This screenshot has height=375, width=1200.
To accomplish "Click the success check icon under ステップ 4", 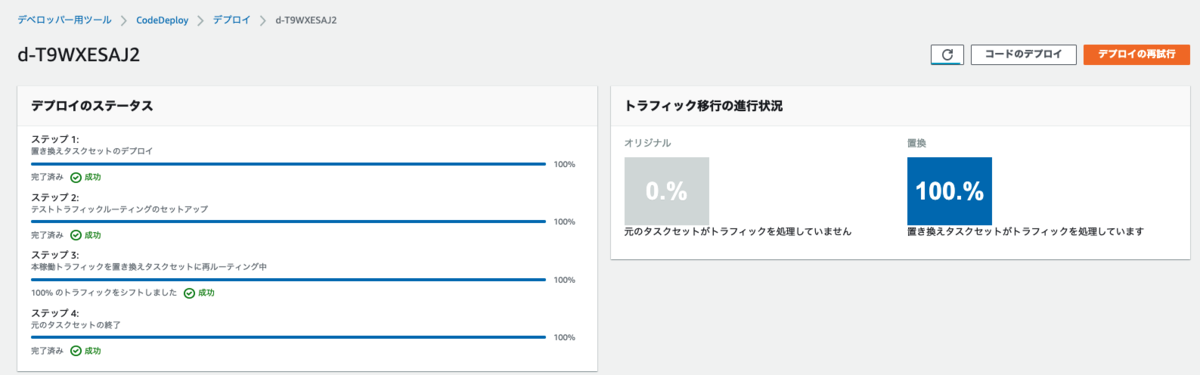I will [75, 351].
